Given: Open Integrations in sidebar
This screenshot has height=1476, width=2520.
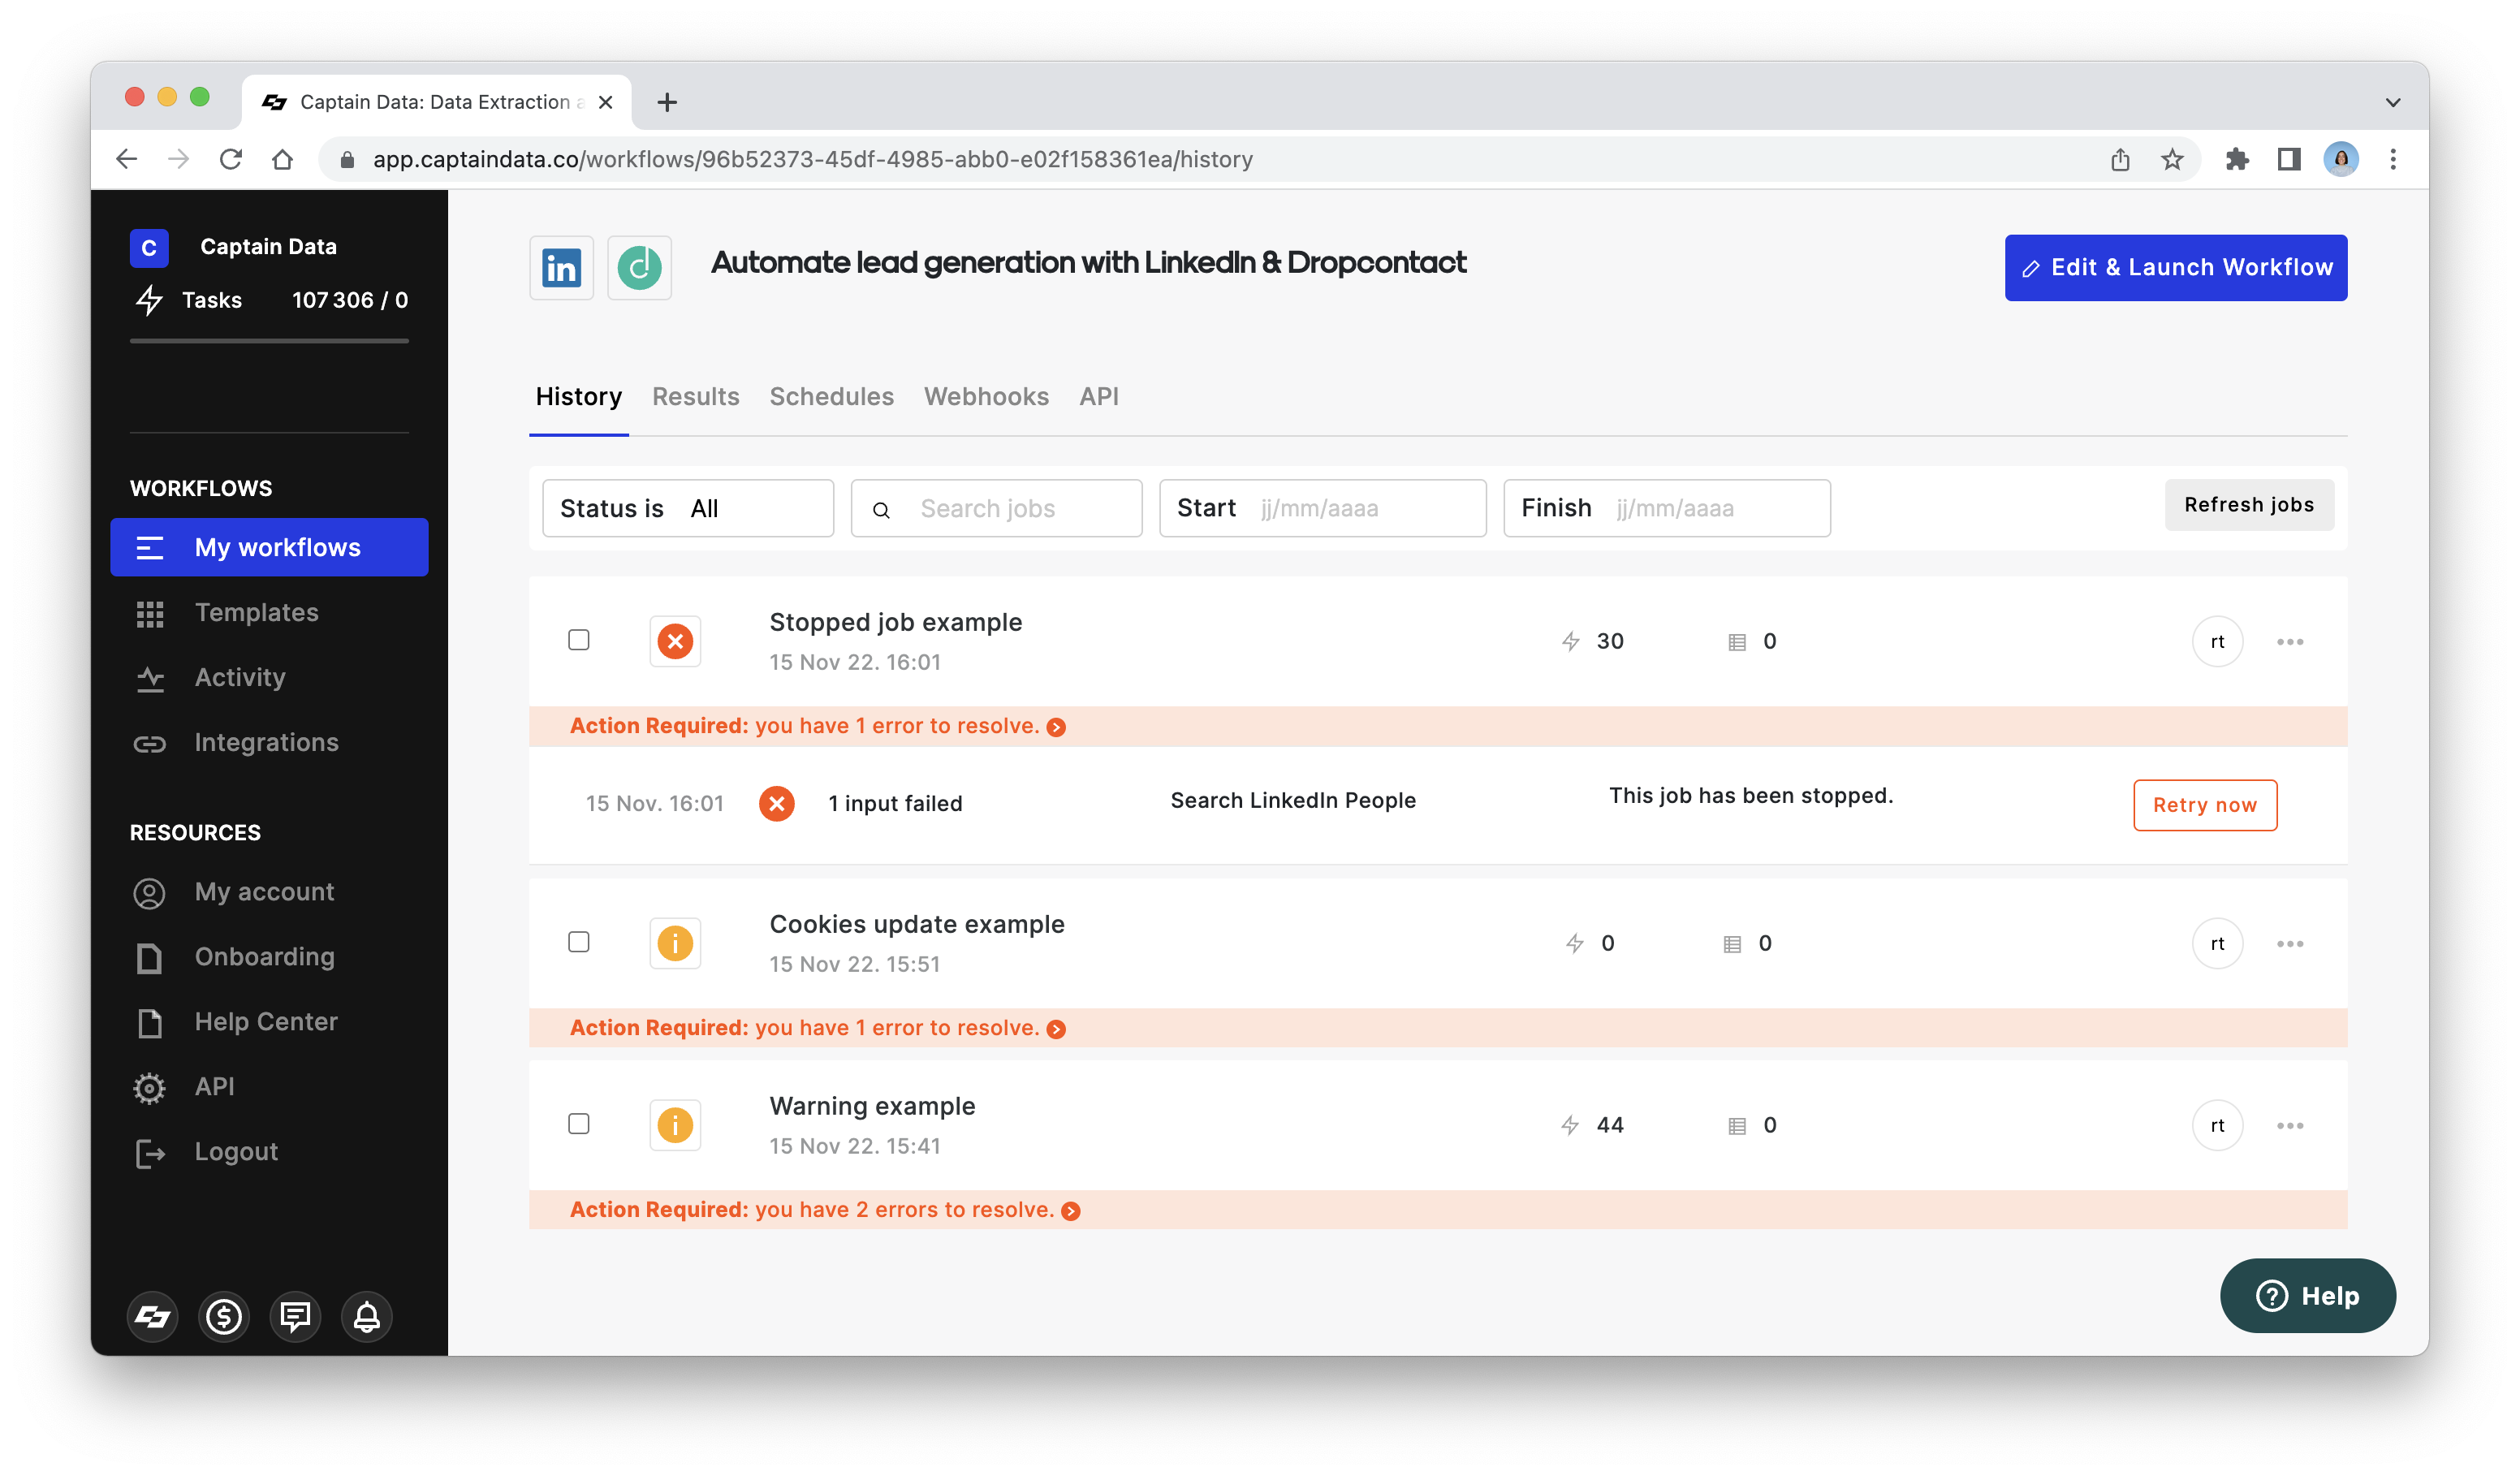Looking at the screenshot, I should click(x=269, y=742).
